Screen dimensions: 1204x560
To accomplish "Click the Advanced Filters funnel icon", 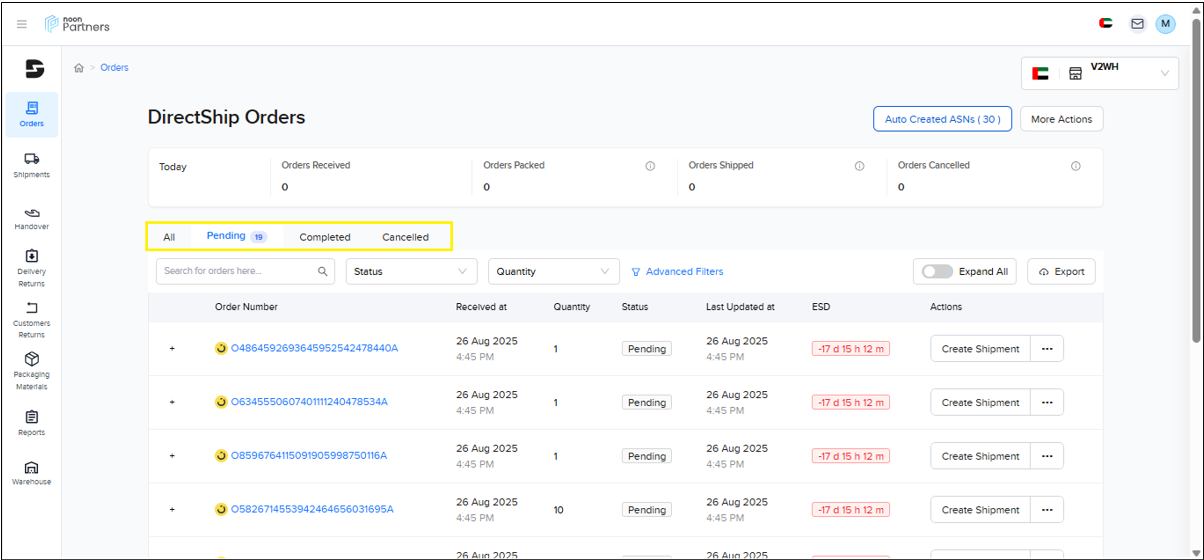I will pos(636,272).
